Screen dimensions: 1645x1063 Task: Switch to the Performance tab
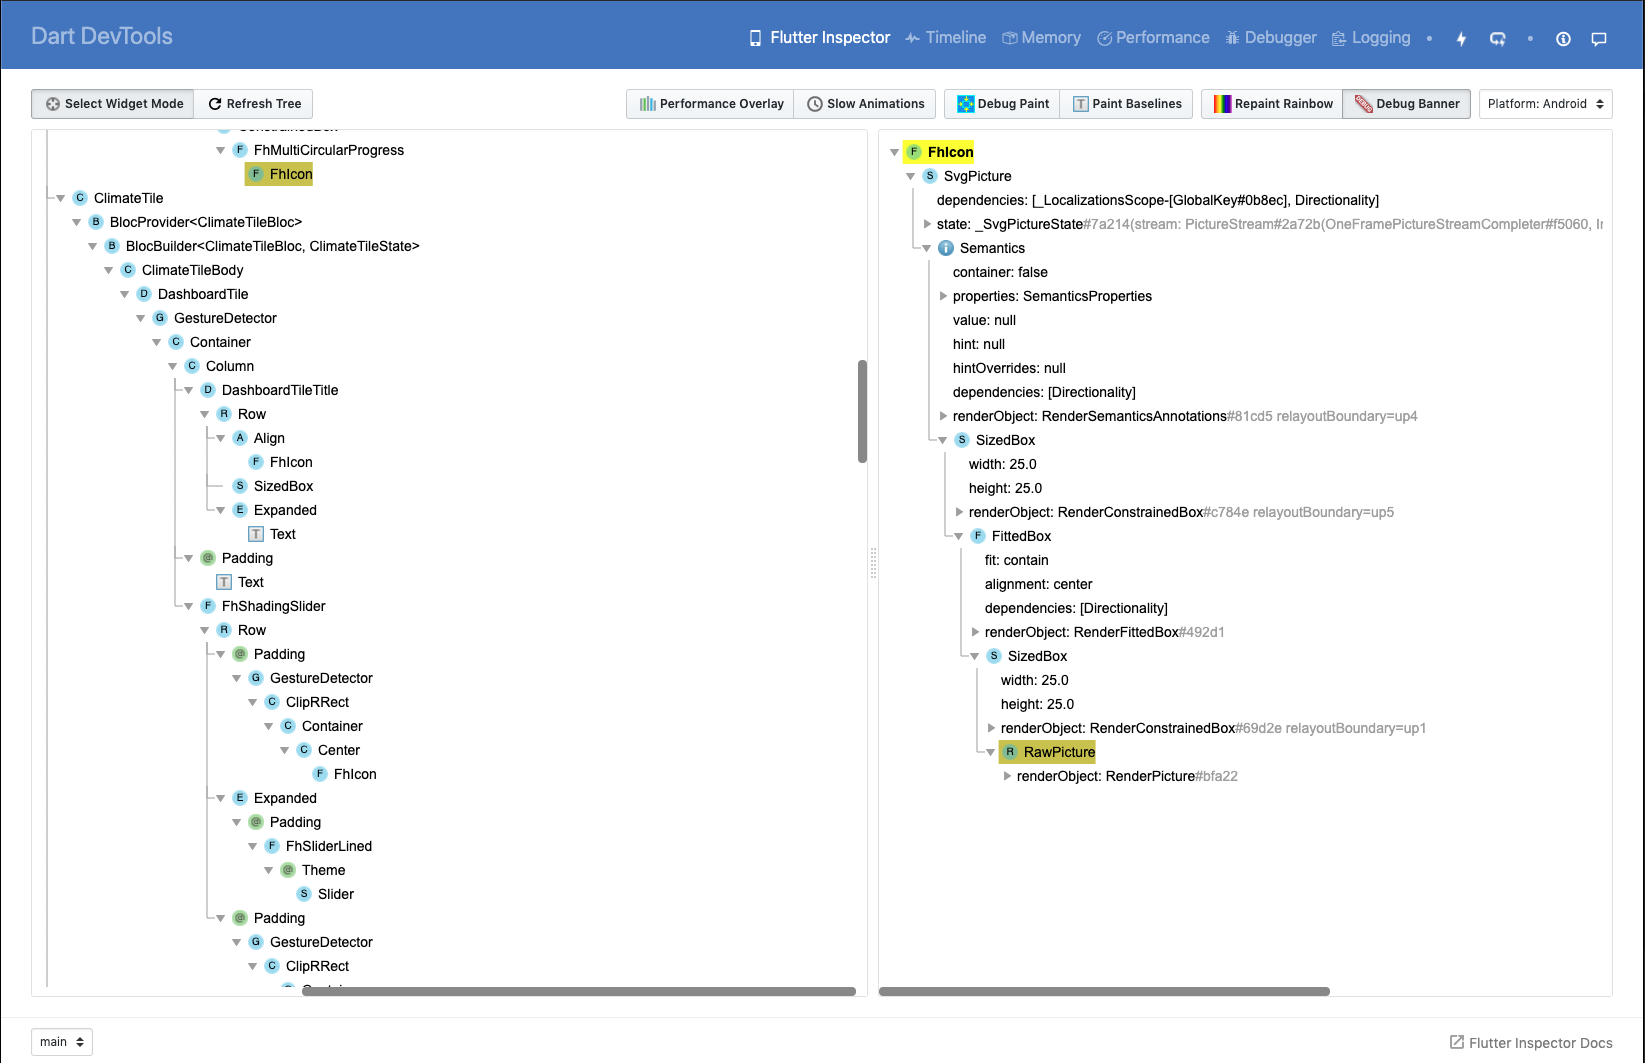1153,38
